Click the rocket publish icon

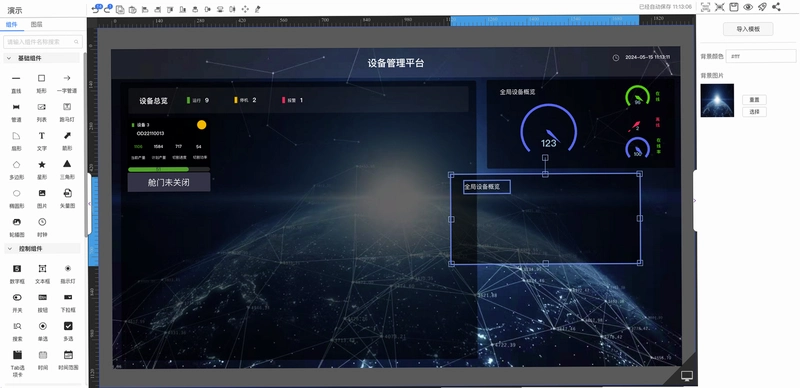[x=762, y=7]
